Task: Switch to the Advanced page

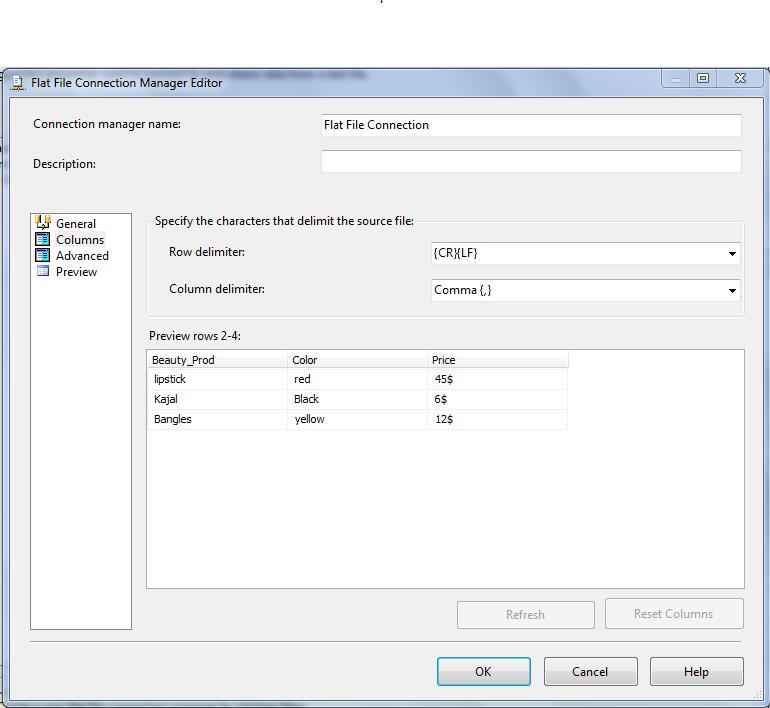Action: [x=82, y=256]
